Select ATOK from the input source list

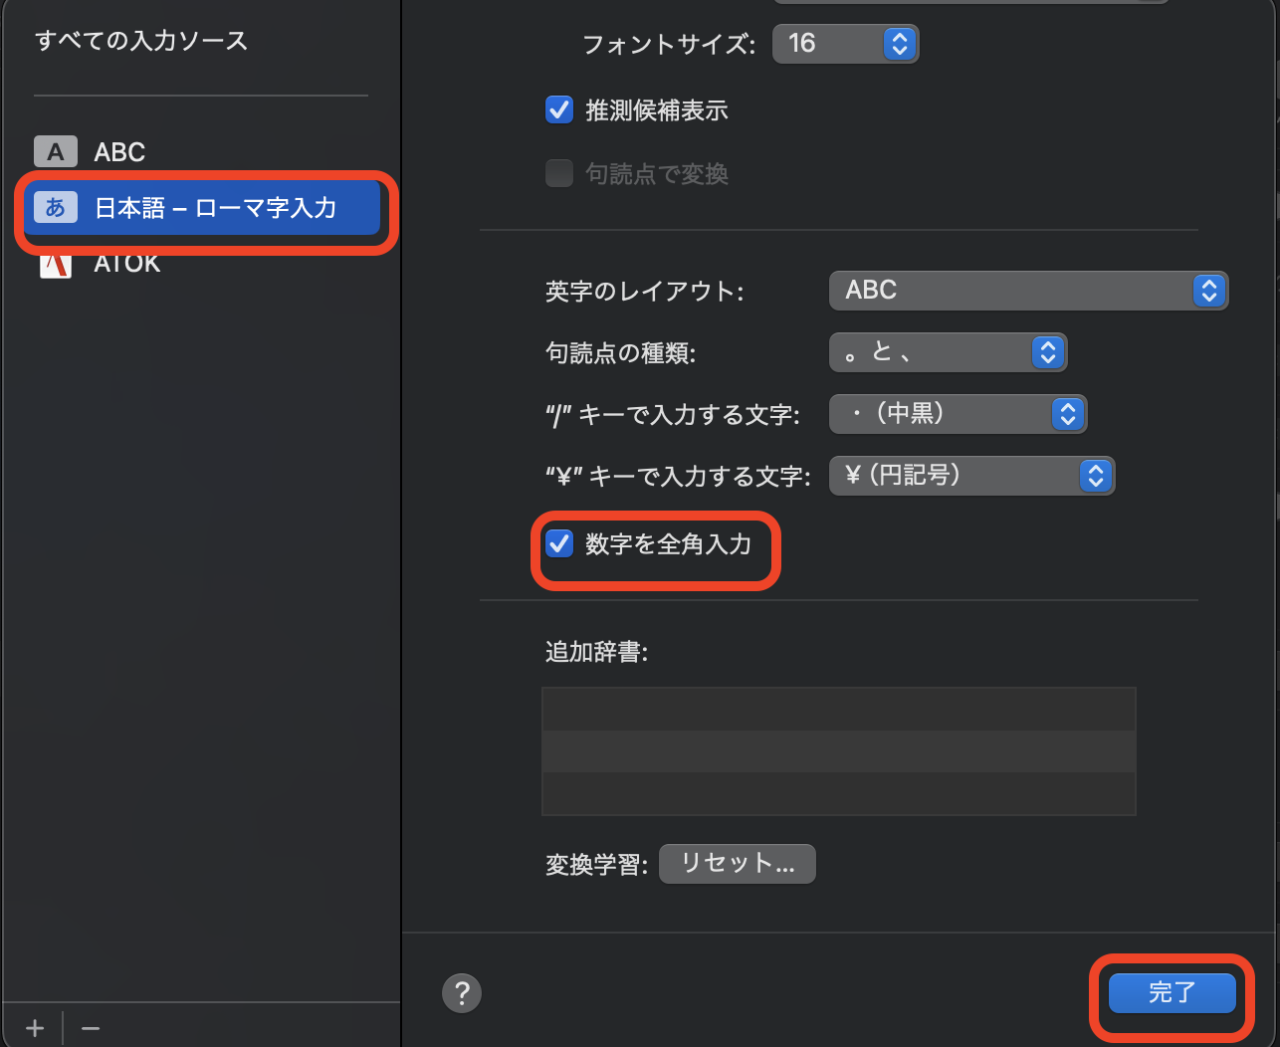click(126, 262)
